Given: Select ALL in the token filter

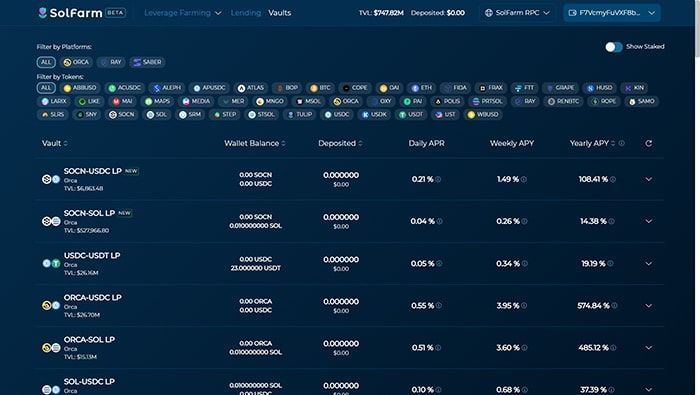Looking at the screenshot, I should 46,88.
